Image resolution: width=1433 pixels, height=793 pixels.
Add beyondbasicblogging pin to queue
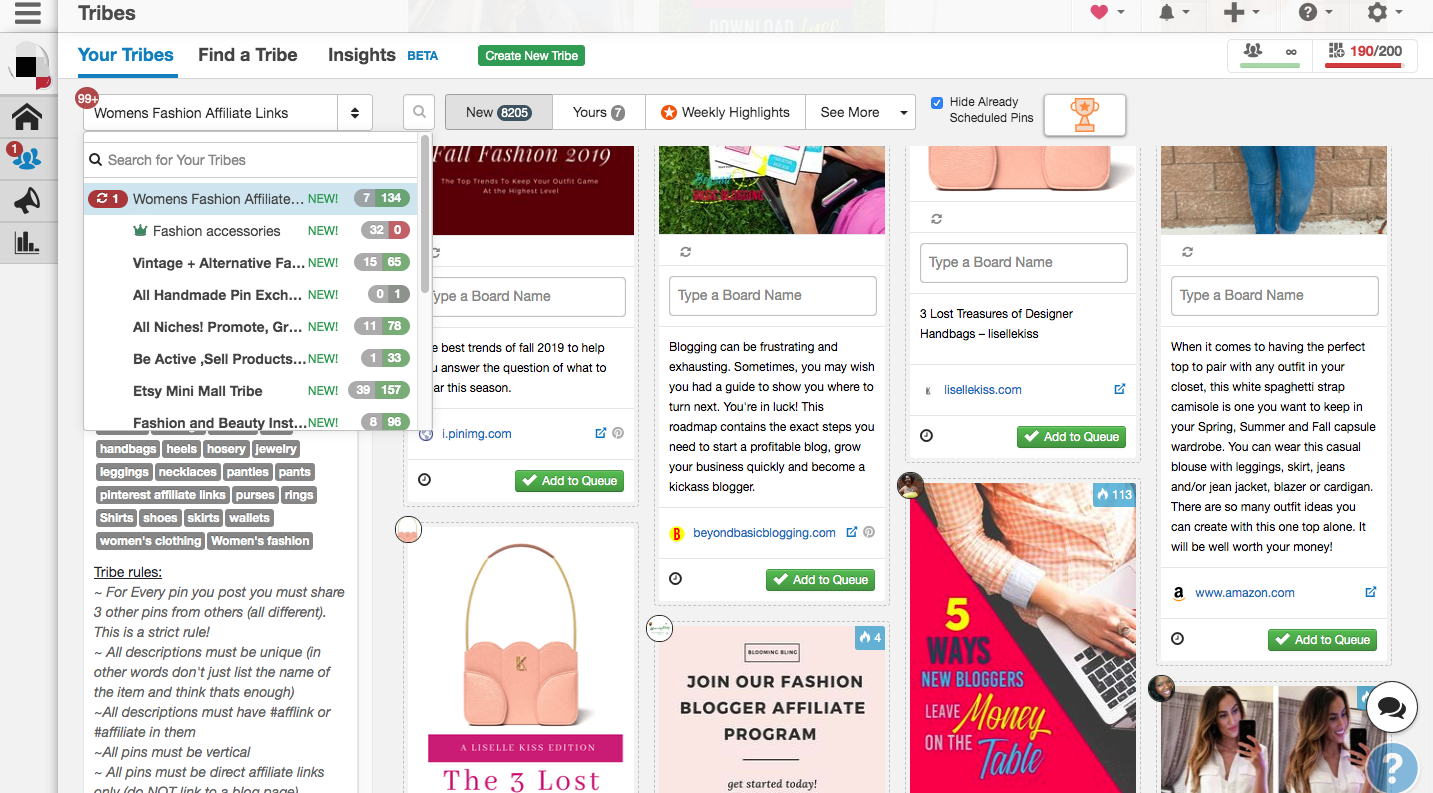point(820,580)
